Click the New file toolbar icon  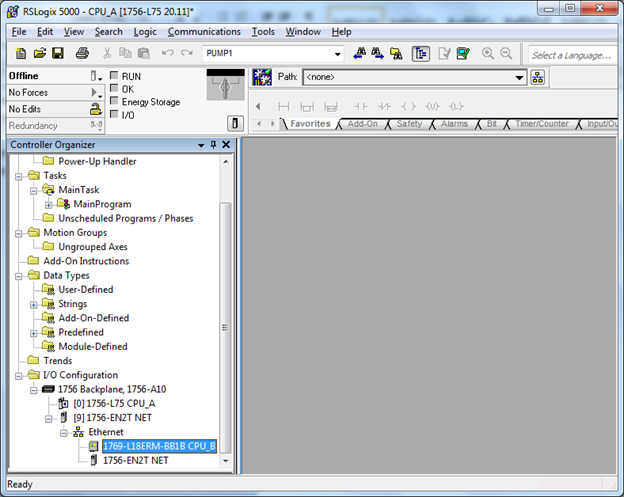[21, 53]
